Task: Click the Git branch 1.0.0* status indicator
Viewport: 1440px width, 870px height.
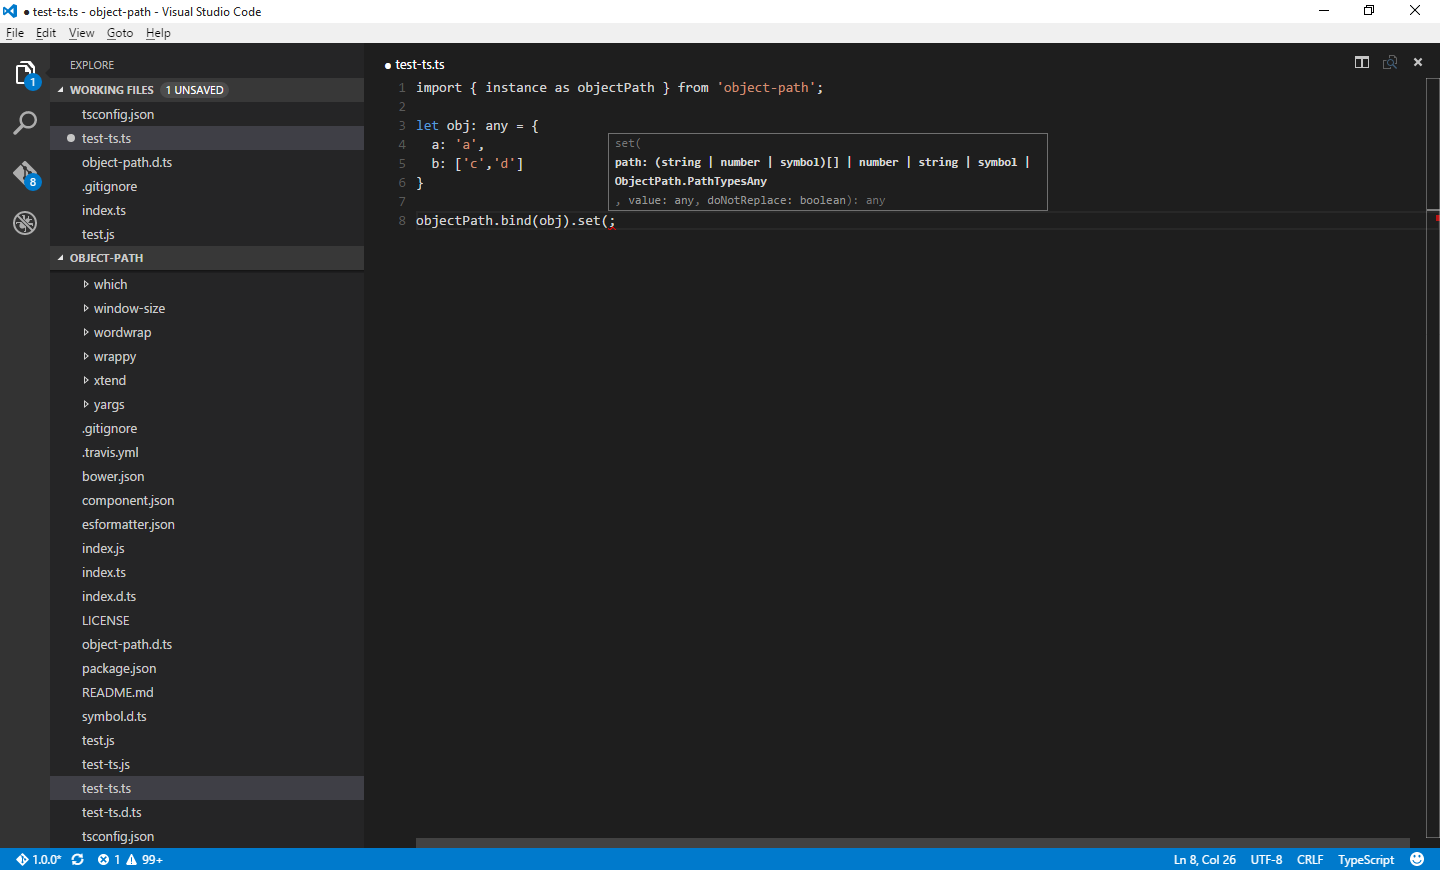Action: (39, 859)
